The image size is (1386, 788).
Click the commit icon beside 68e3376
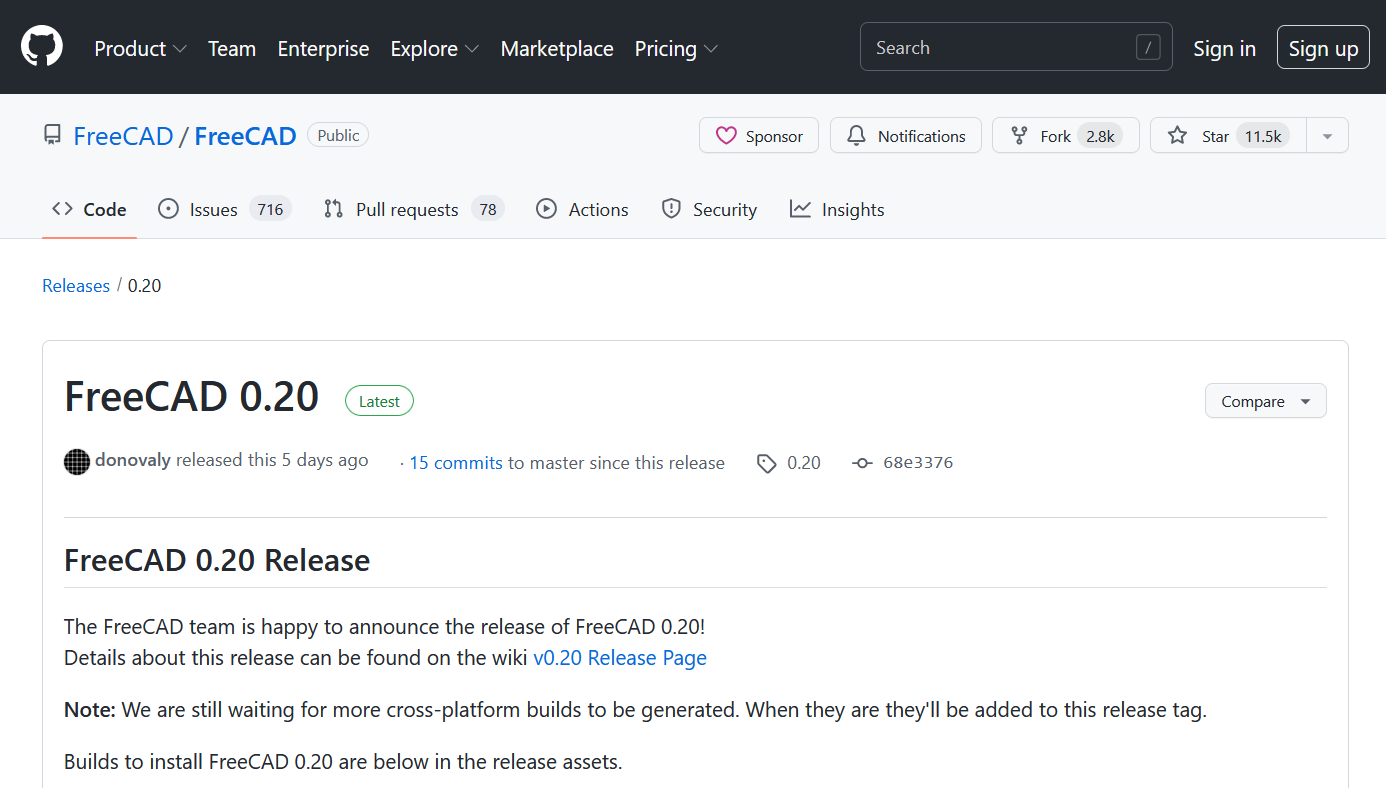pos(862,463)
